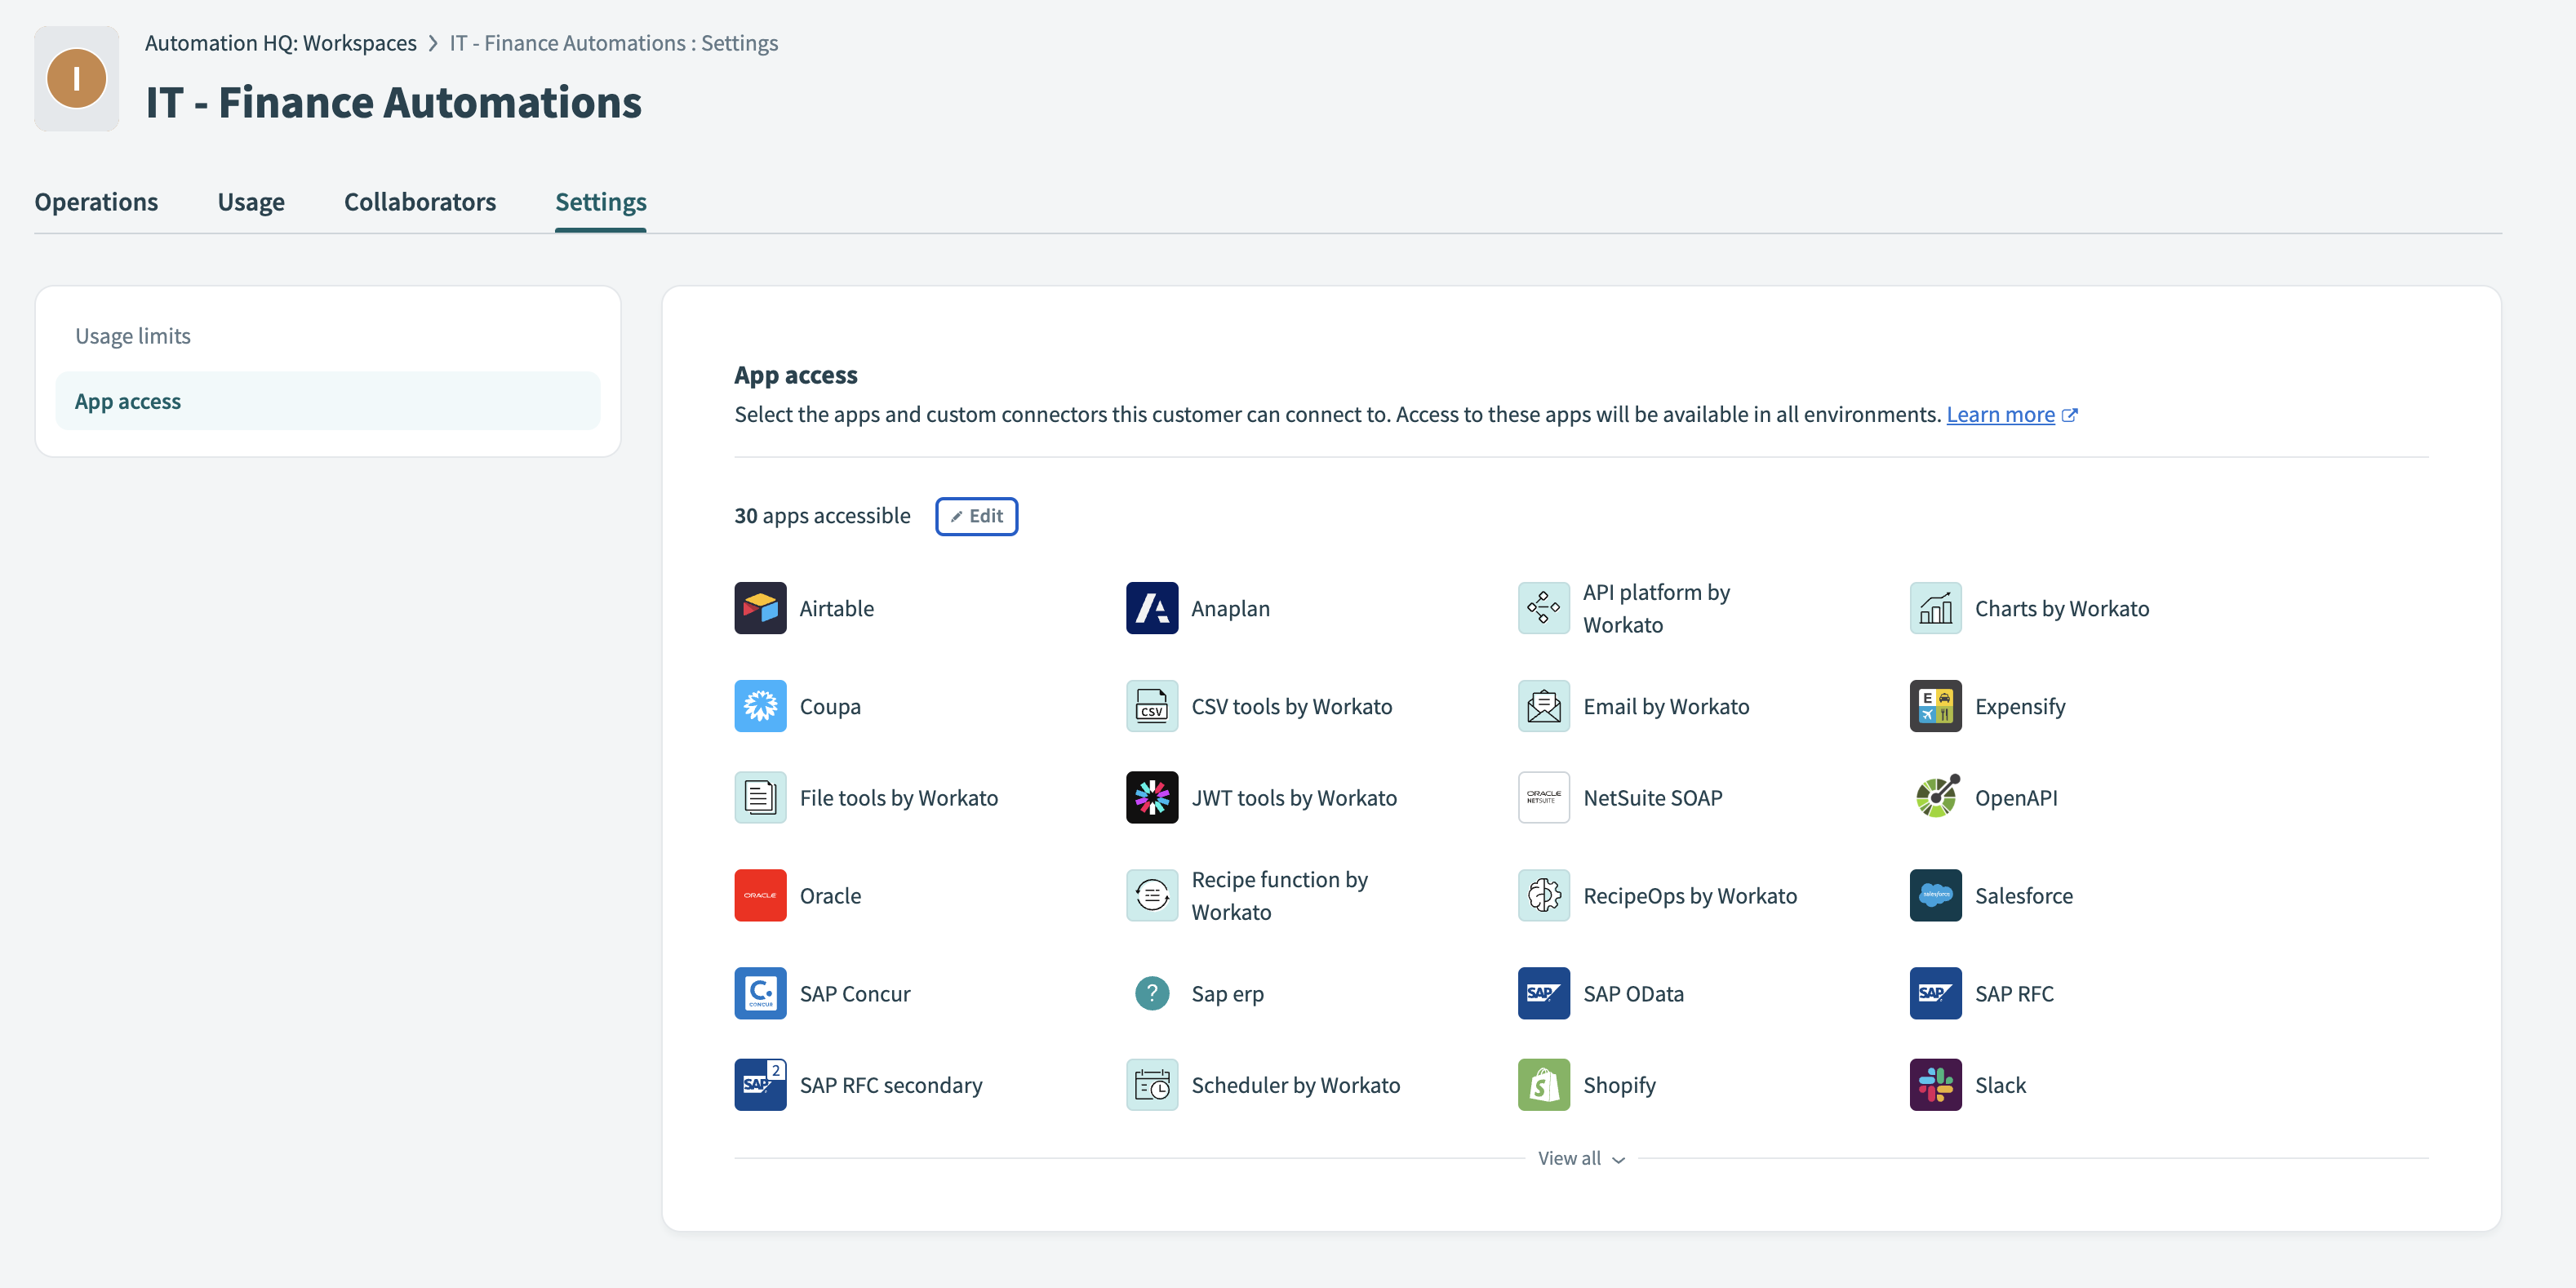This screenshot has height=1288, width=2576.
Task: Click the Salesforce cloud icon
Action: click(x=1935, y=895)
